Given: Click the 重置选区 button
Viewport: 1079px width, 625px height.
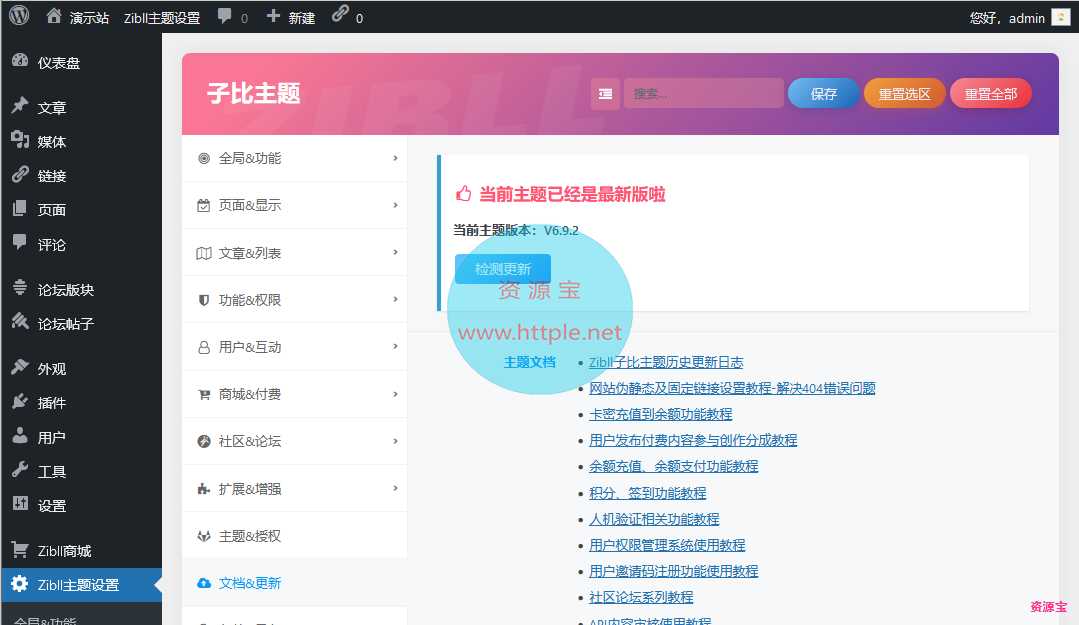Looking at the screenshot, I should coord(904,94).
